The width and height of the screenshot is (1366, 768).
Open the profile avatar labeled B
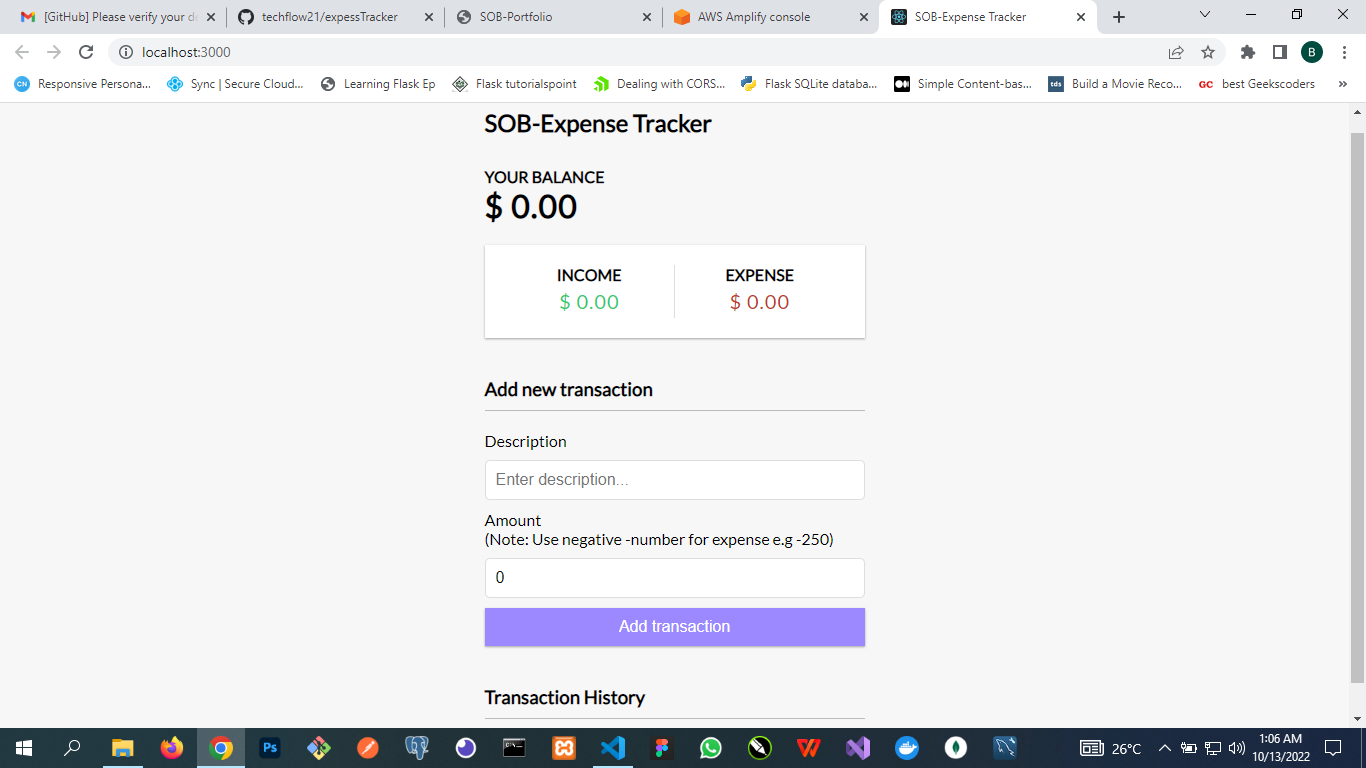tap(1311, 52)
